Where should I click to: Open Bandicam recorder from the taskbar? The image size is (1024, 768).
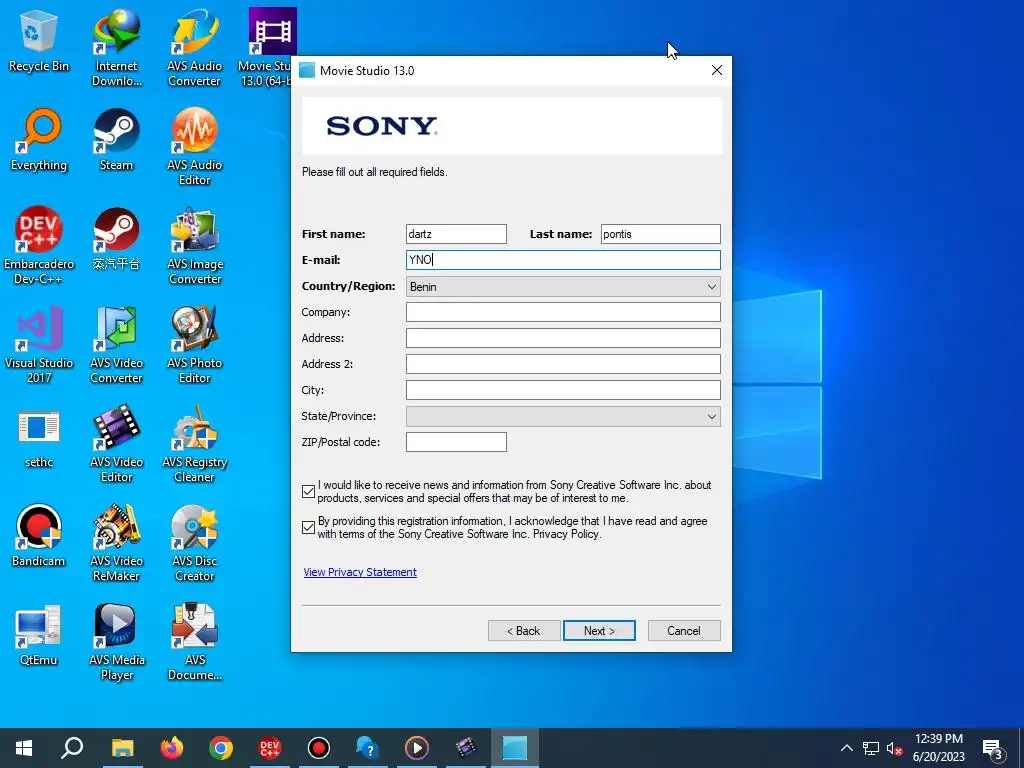tap(319, 748)
